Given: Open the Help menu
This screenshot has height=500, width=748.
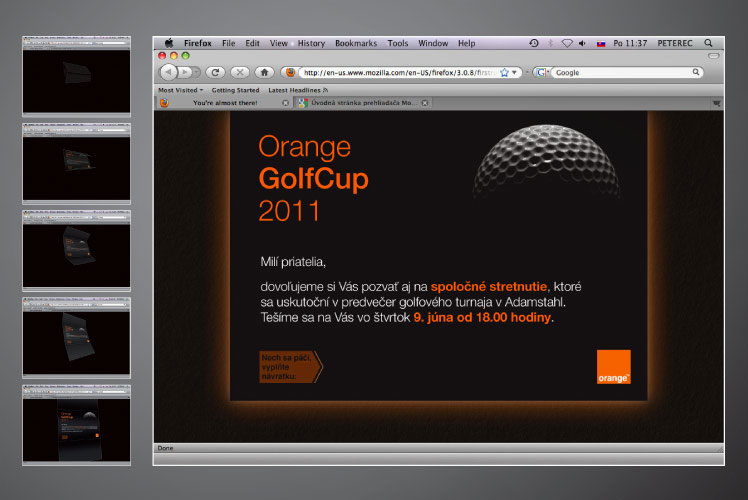Looking at the screenshot, I should point(467,43).
